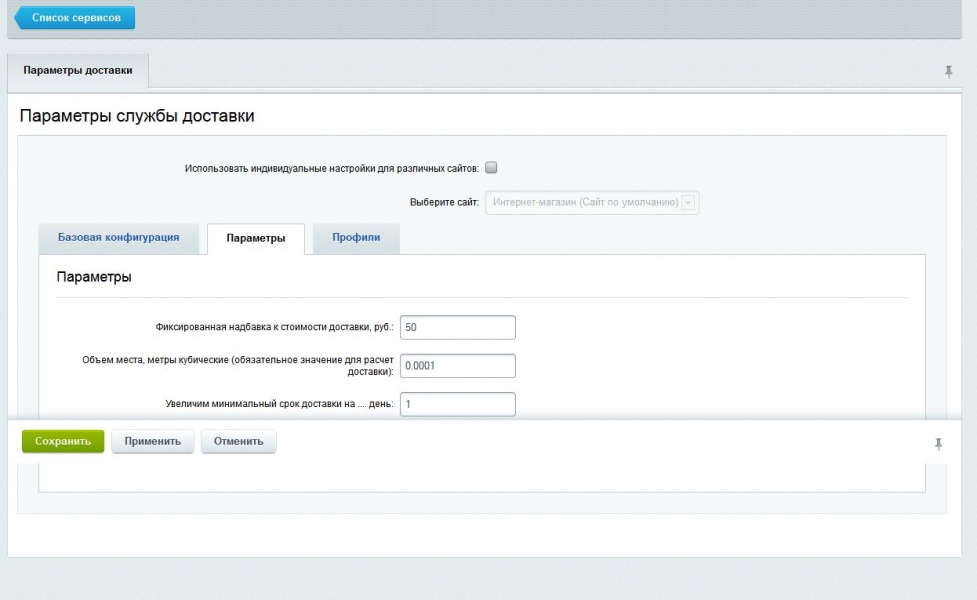
Task: Cancel changes with the Отменить button
Action: click(x=239, y=441)
